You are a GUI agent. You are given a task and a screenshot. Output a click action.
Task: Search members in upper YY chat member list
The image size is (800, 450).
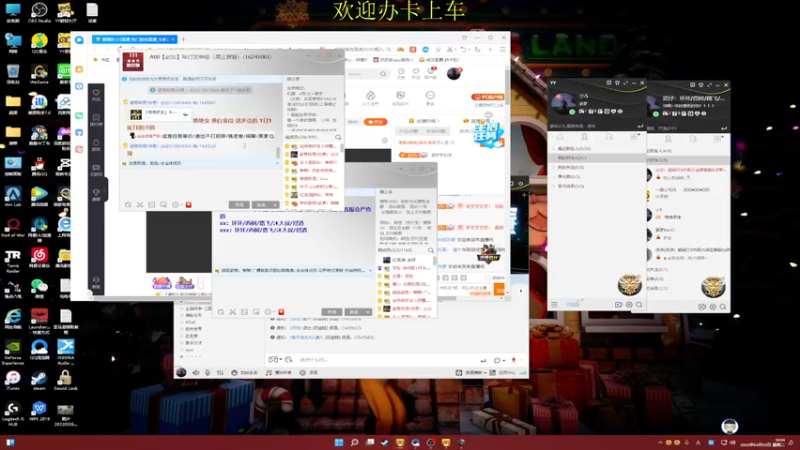[338, 137]
